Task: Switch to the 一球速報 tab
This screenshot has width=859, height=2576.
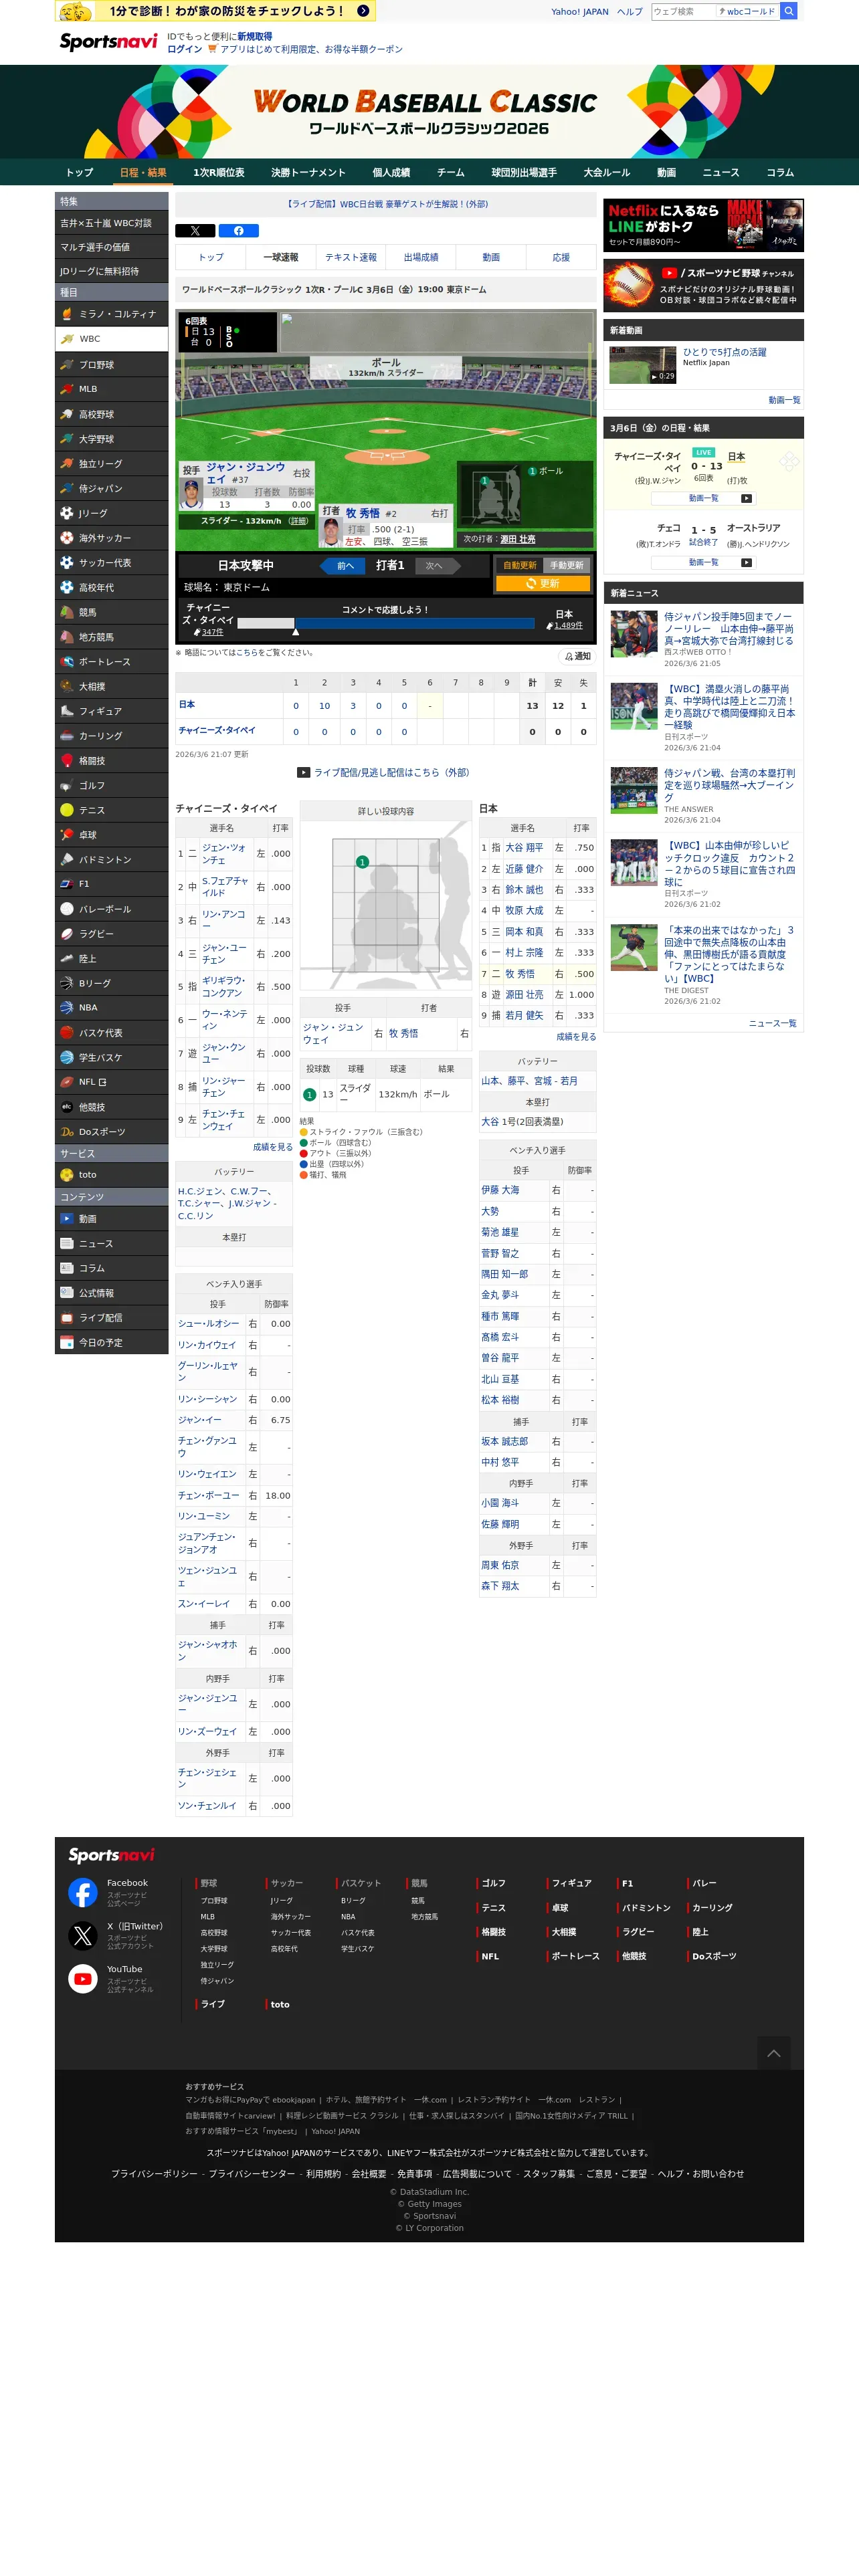Action: pos(281,257)
